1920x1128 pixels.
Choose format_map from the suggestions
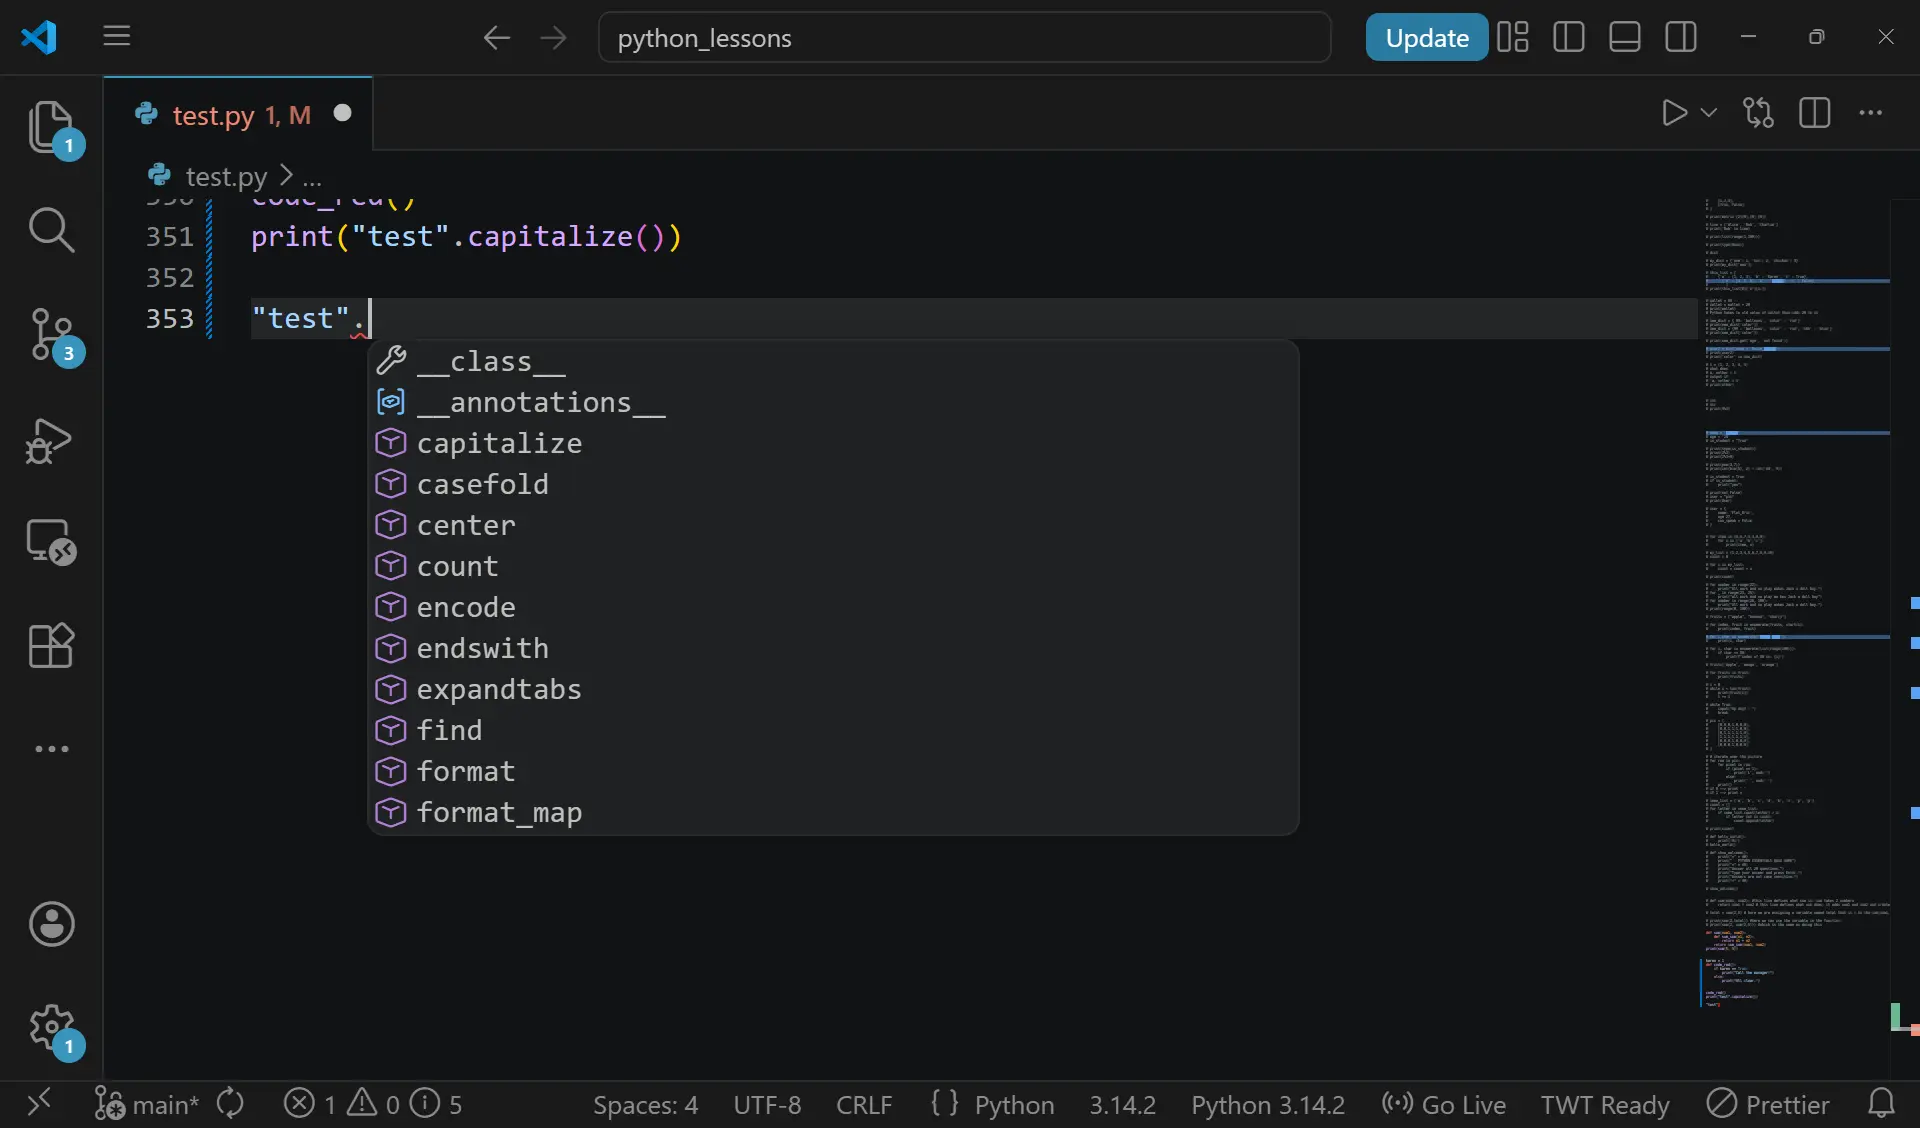[833, 812]
